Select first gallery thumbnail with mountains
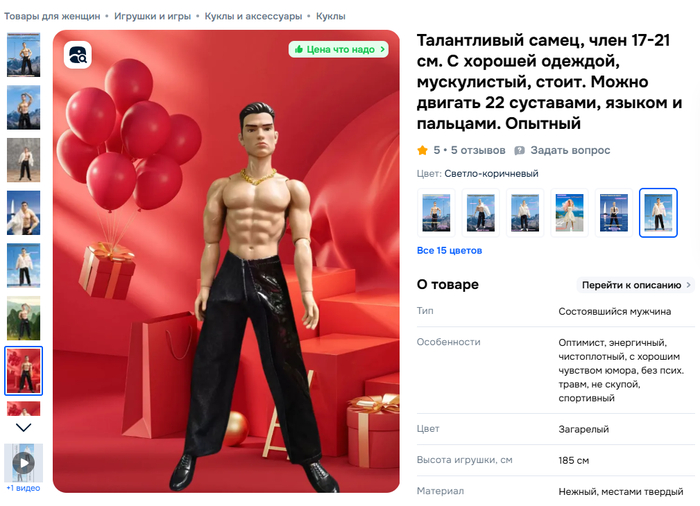Image resolution: width=700 pixels, height=506 pixels. 24,54
